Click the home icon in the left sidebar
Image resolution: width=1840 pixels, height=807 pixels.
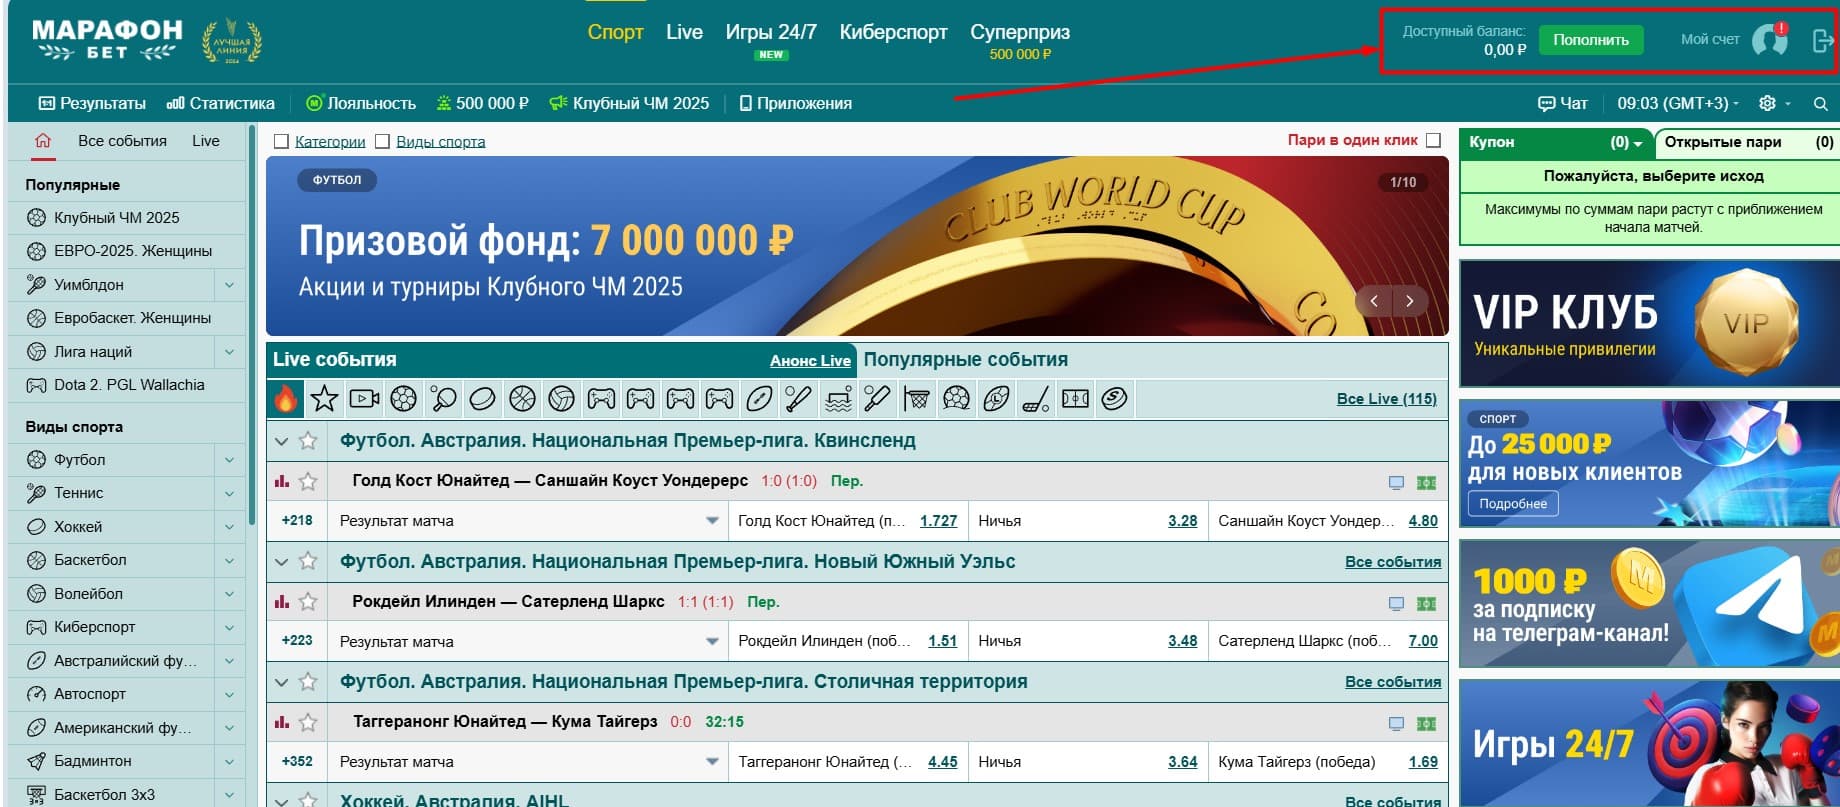(x=42, y=141)
